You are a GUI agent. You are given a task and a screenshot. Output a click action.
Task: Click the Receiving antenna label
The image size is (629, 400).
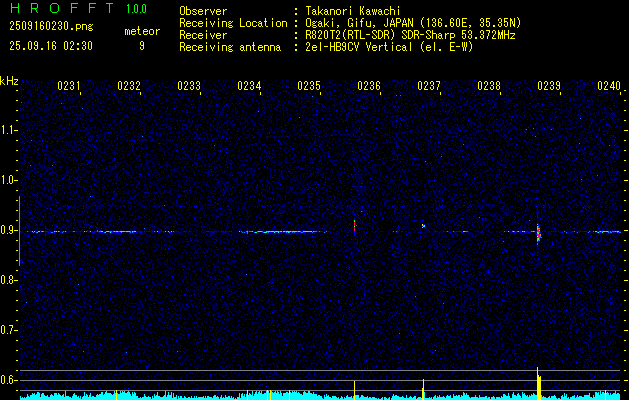click(230, 47)
